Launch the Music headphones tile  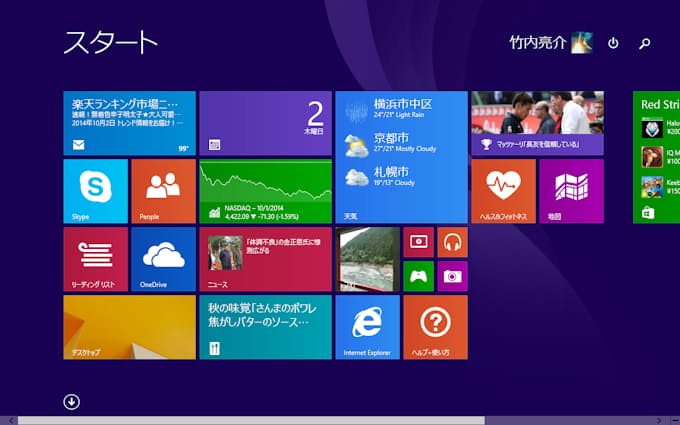pos(452,242)
